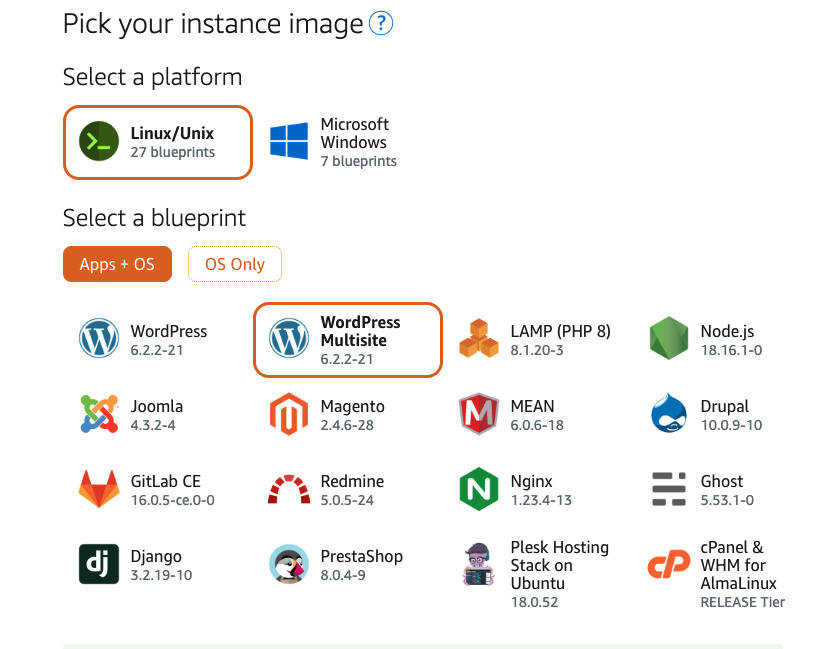Choose the Magento blueprint name

[352, 407]
